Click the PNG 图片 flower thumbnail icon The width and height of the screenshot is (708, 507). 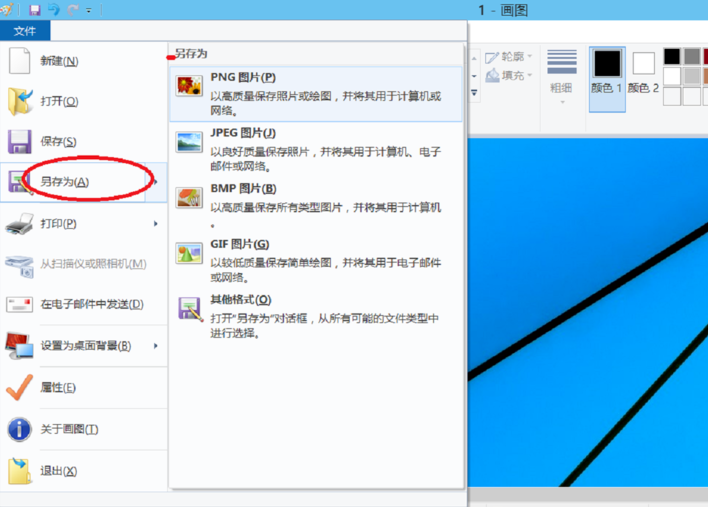pyautogui.click(x=189, y=86)
